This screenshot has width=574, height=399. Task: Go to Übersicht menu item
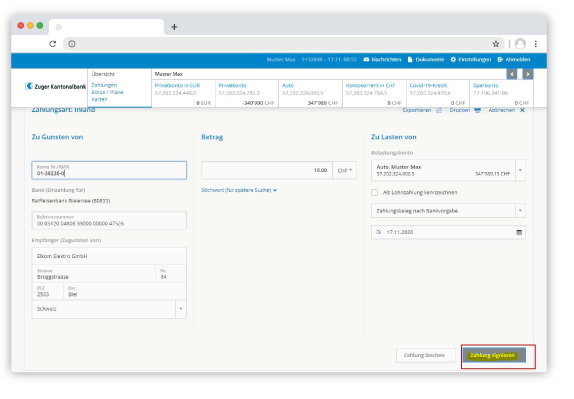(x=103, y=74)
